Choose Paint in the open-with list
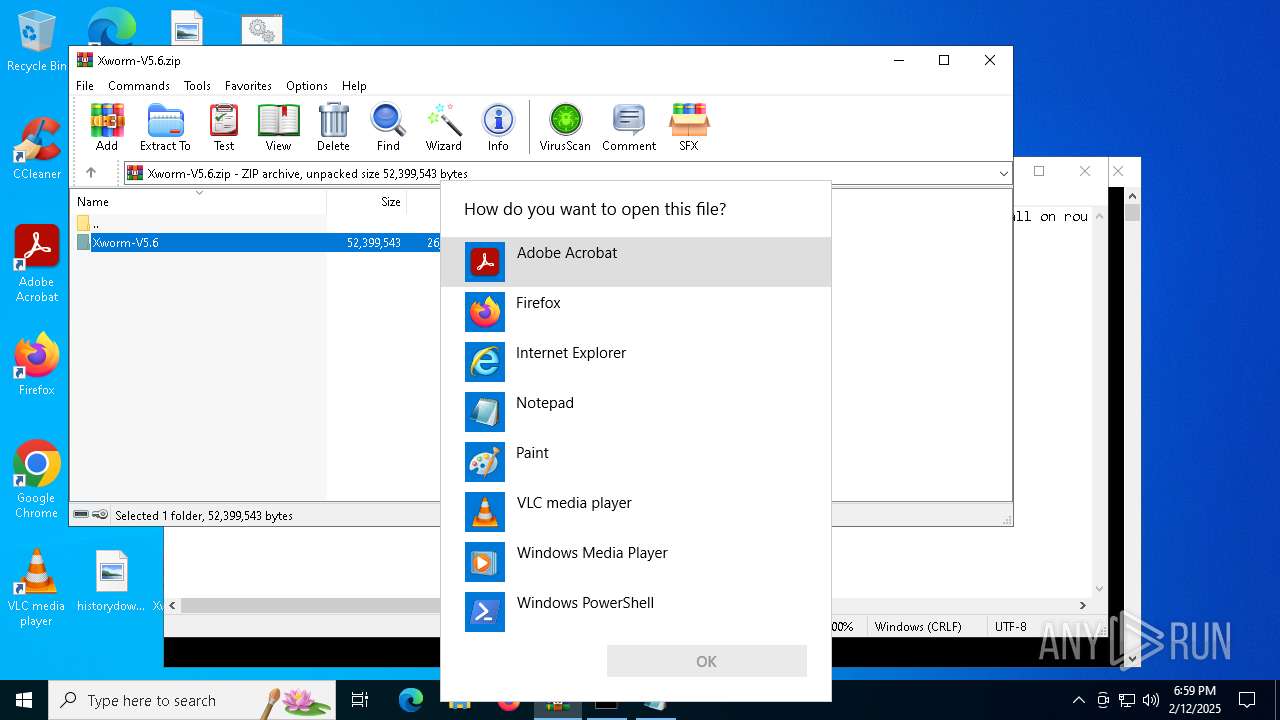 click(636, 462)
